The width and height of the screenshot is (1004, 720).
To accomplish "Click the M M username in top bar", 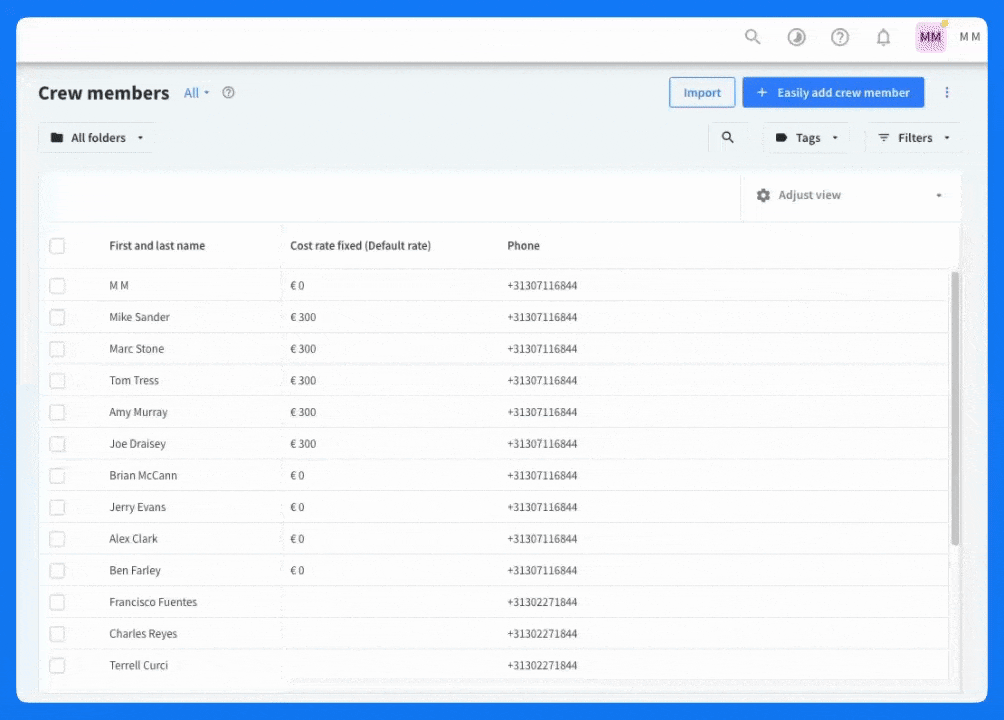I will (x=969, y=37).
